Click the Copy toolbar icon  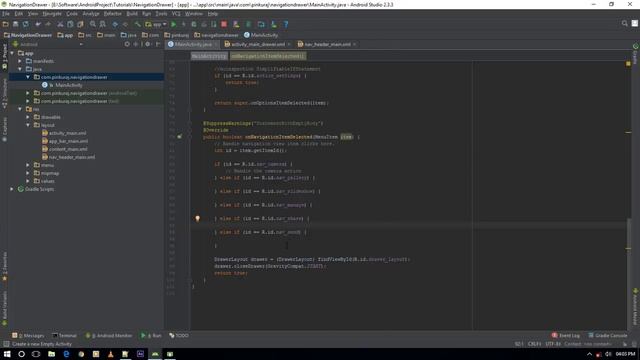[x=70, y=24]
